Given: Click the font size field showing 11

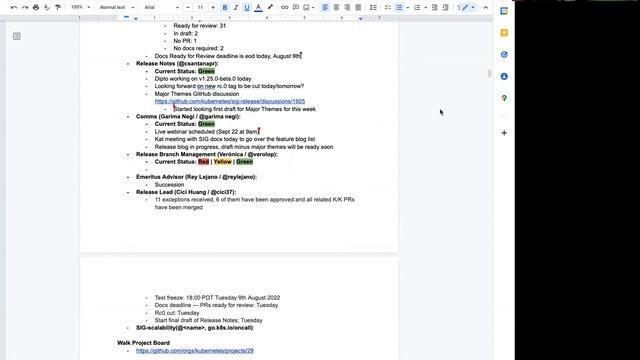Looking at the screenshot, I should tap(200, 7).
